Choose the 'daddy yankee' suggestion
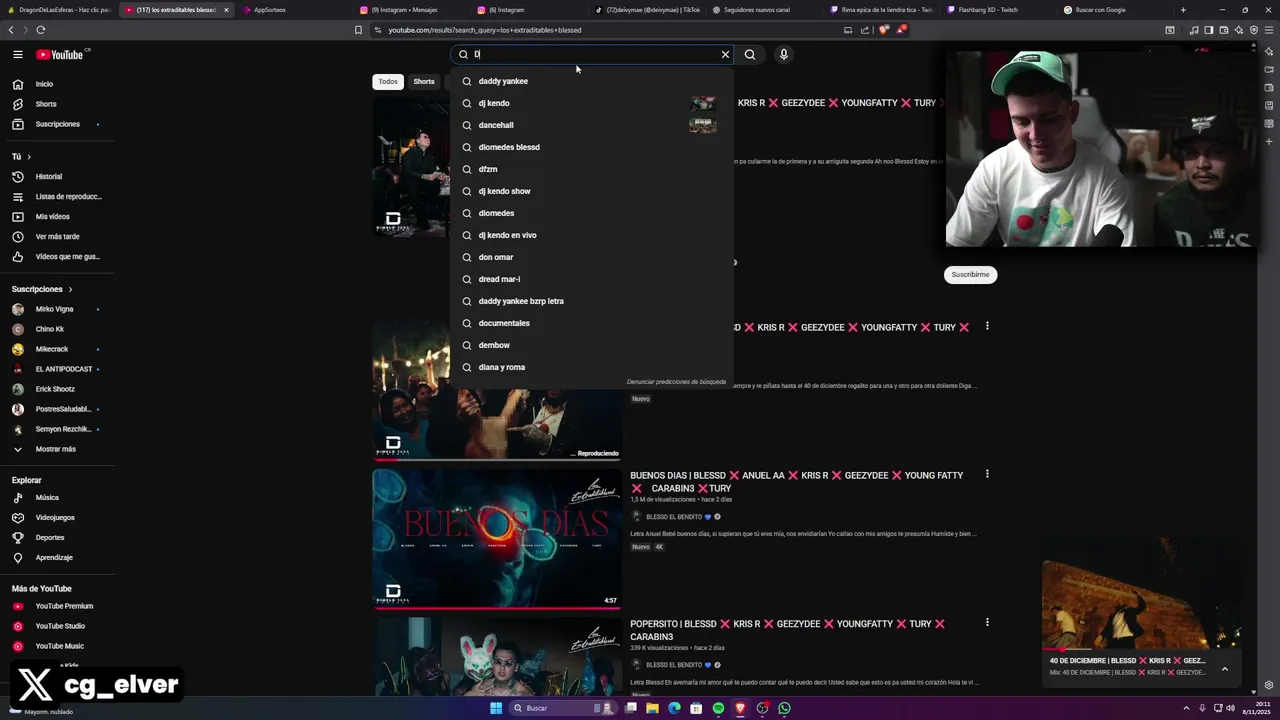Screen dimensions: 1280x720 [591, 81]
